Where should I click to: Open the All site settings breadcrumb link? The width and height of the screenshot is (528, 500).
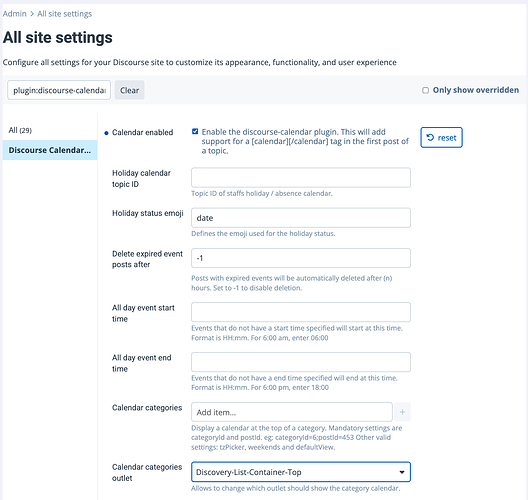(64, 14)
